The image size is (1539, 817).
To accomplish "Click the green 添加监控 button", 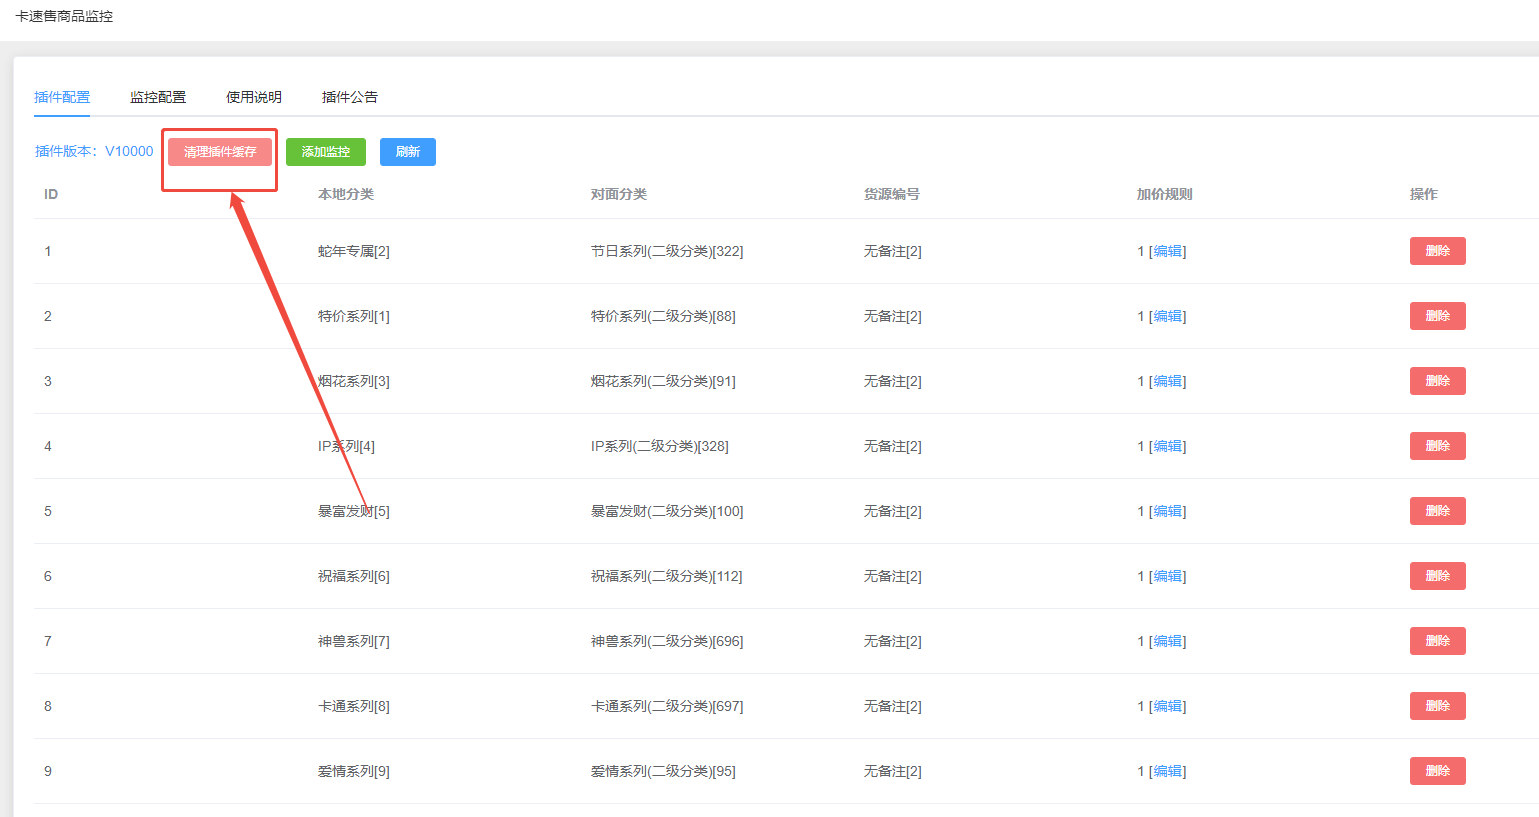I will pyautogui.click(x=326, y=152).
